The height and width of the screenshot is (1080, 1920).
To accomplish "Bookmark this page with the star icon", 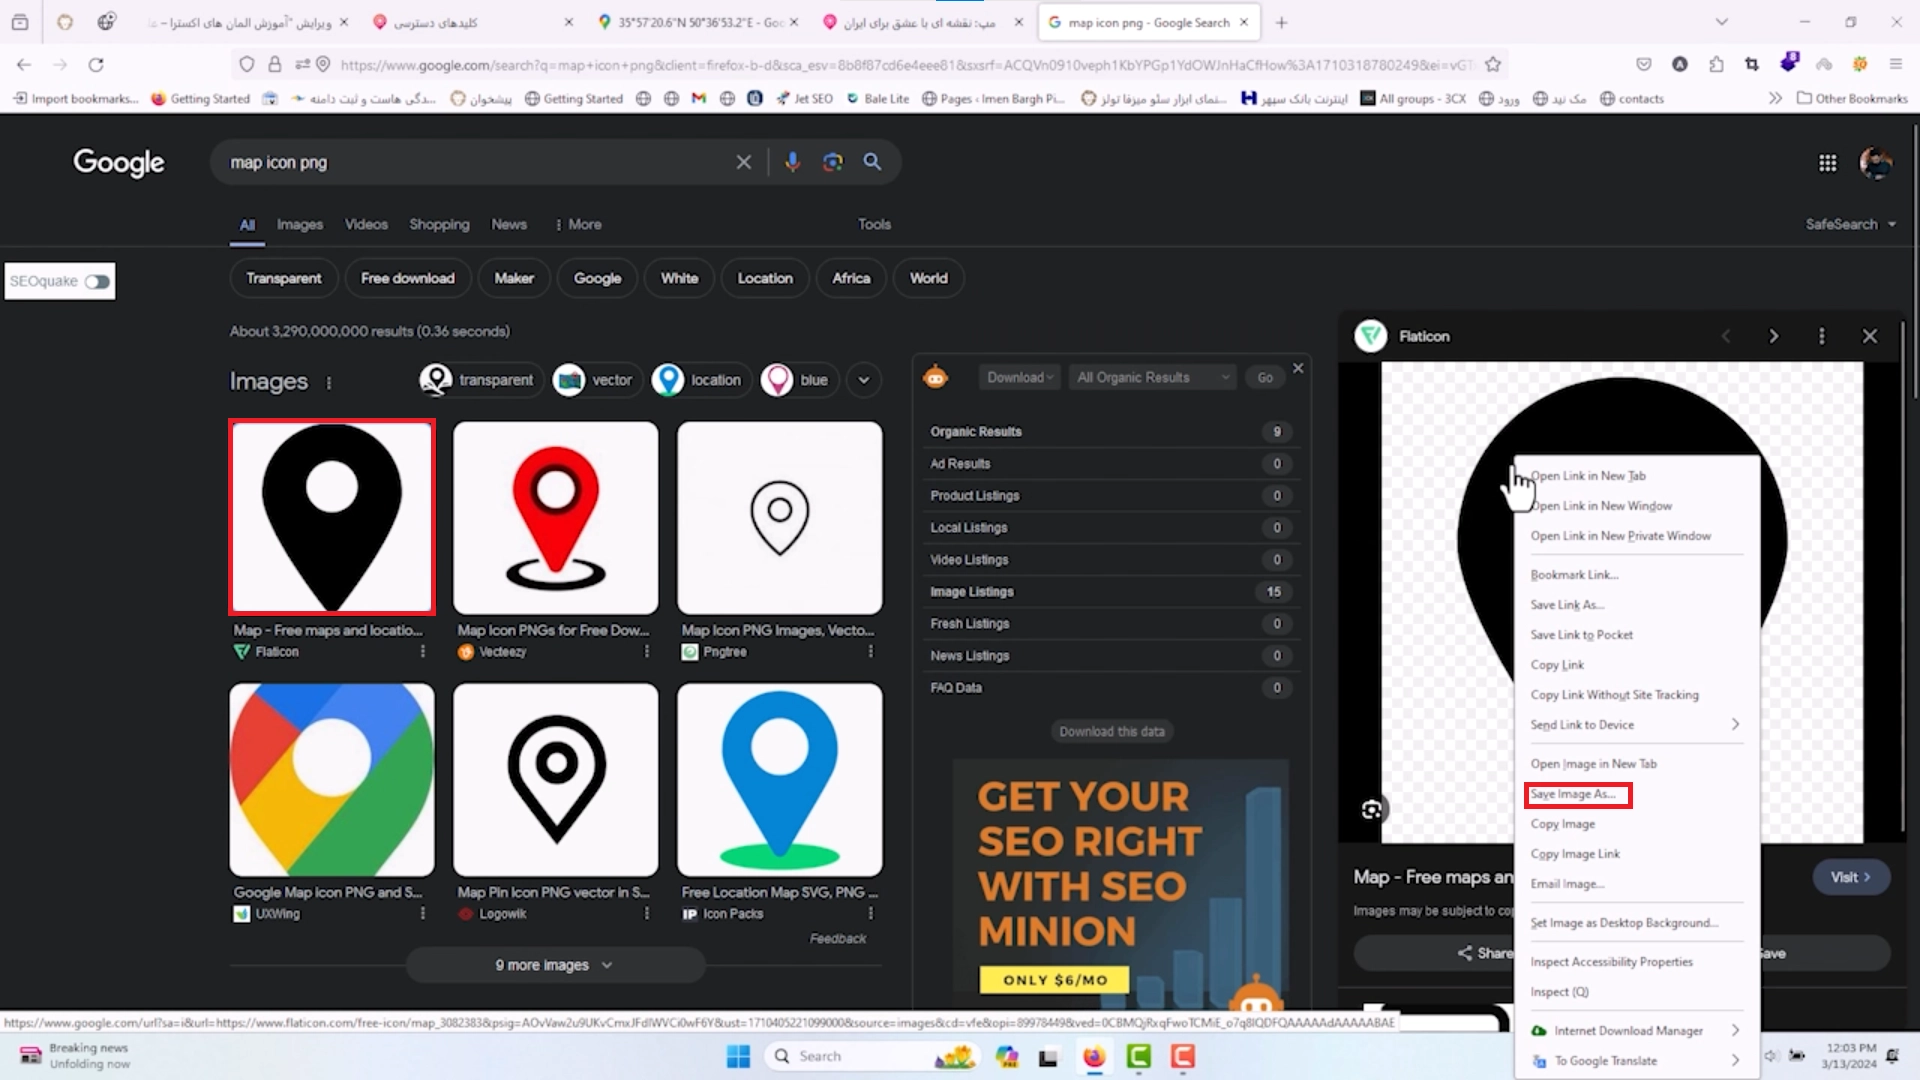I will click(x=1493, y=65).
